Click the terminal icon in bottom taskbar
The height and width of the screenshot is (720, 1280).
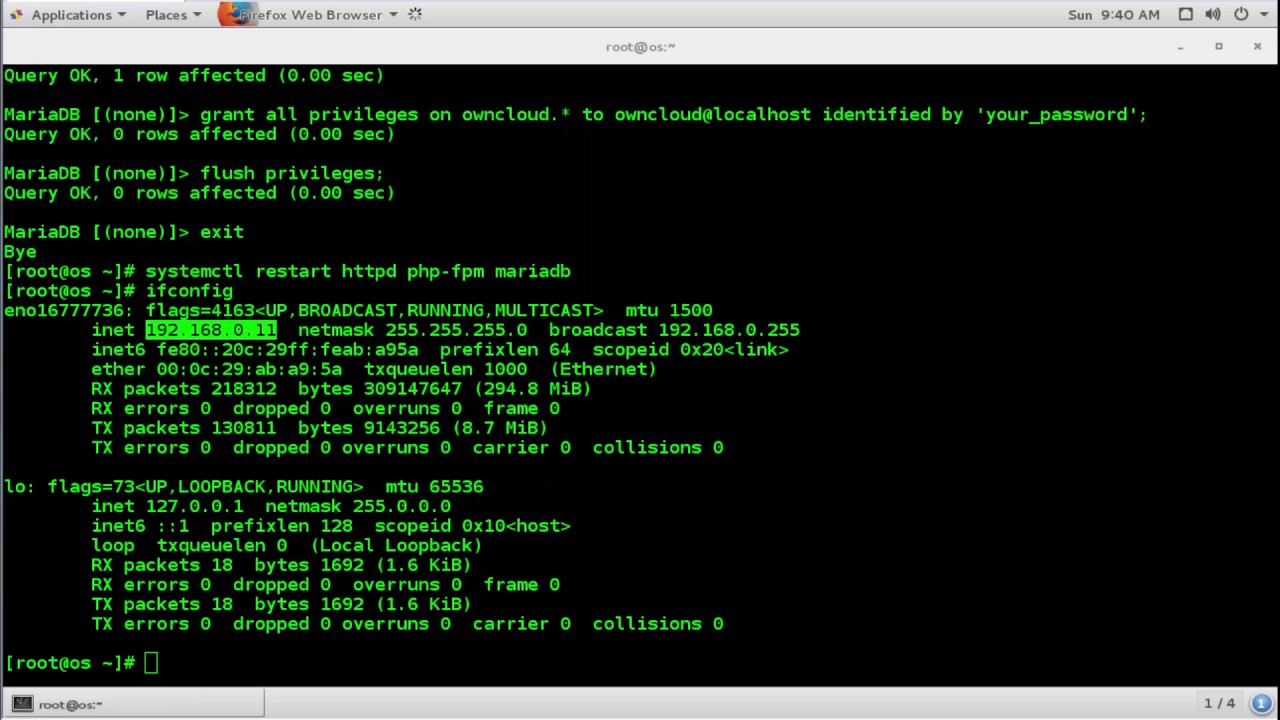(x=22, y=704)
